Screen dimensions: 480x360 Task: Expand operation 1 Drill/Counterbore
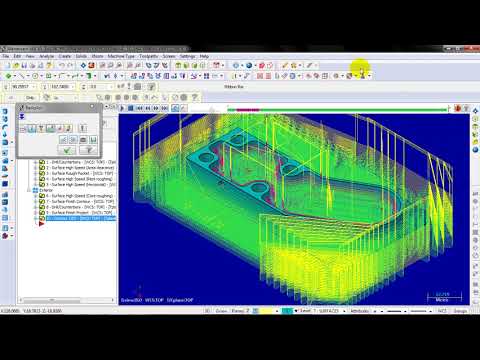pyautogui.click(x=36, y=162)
